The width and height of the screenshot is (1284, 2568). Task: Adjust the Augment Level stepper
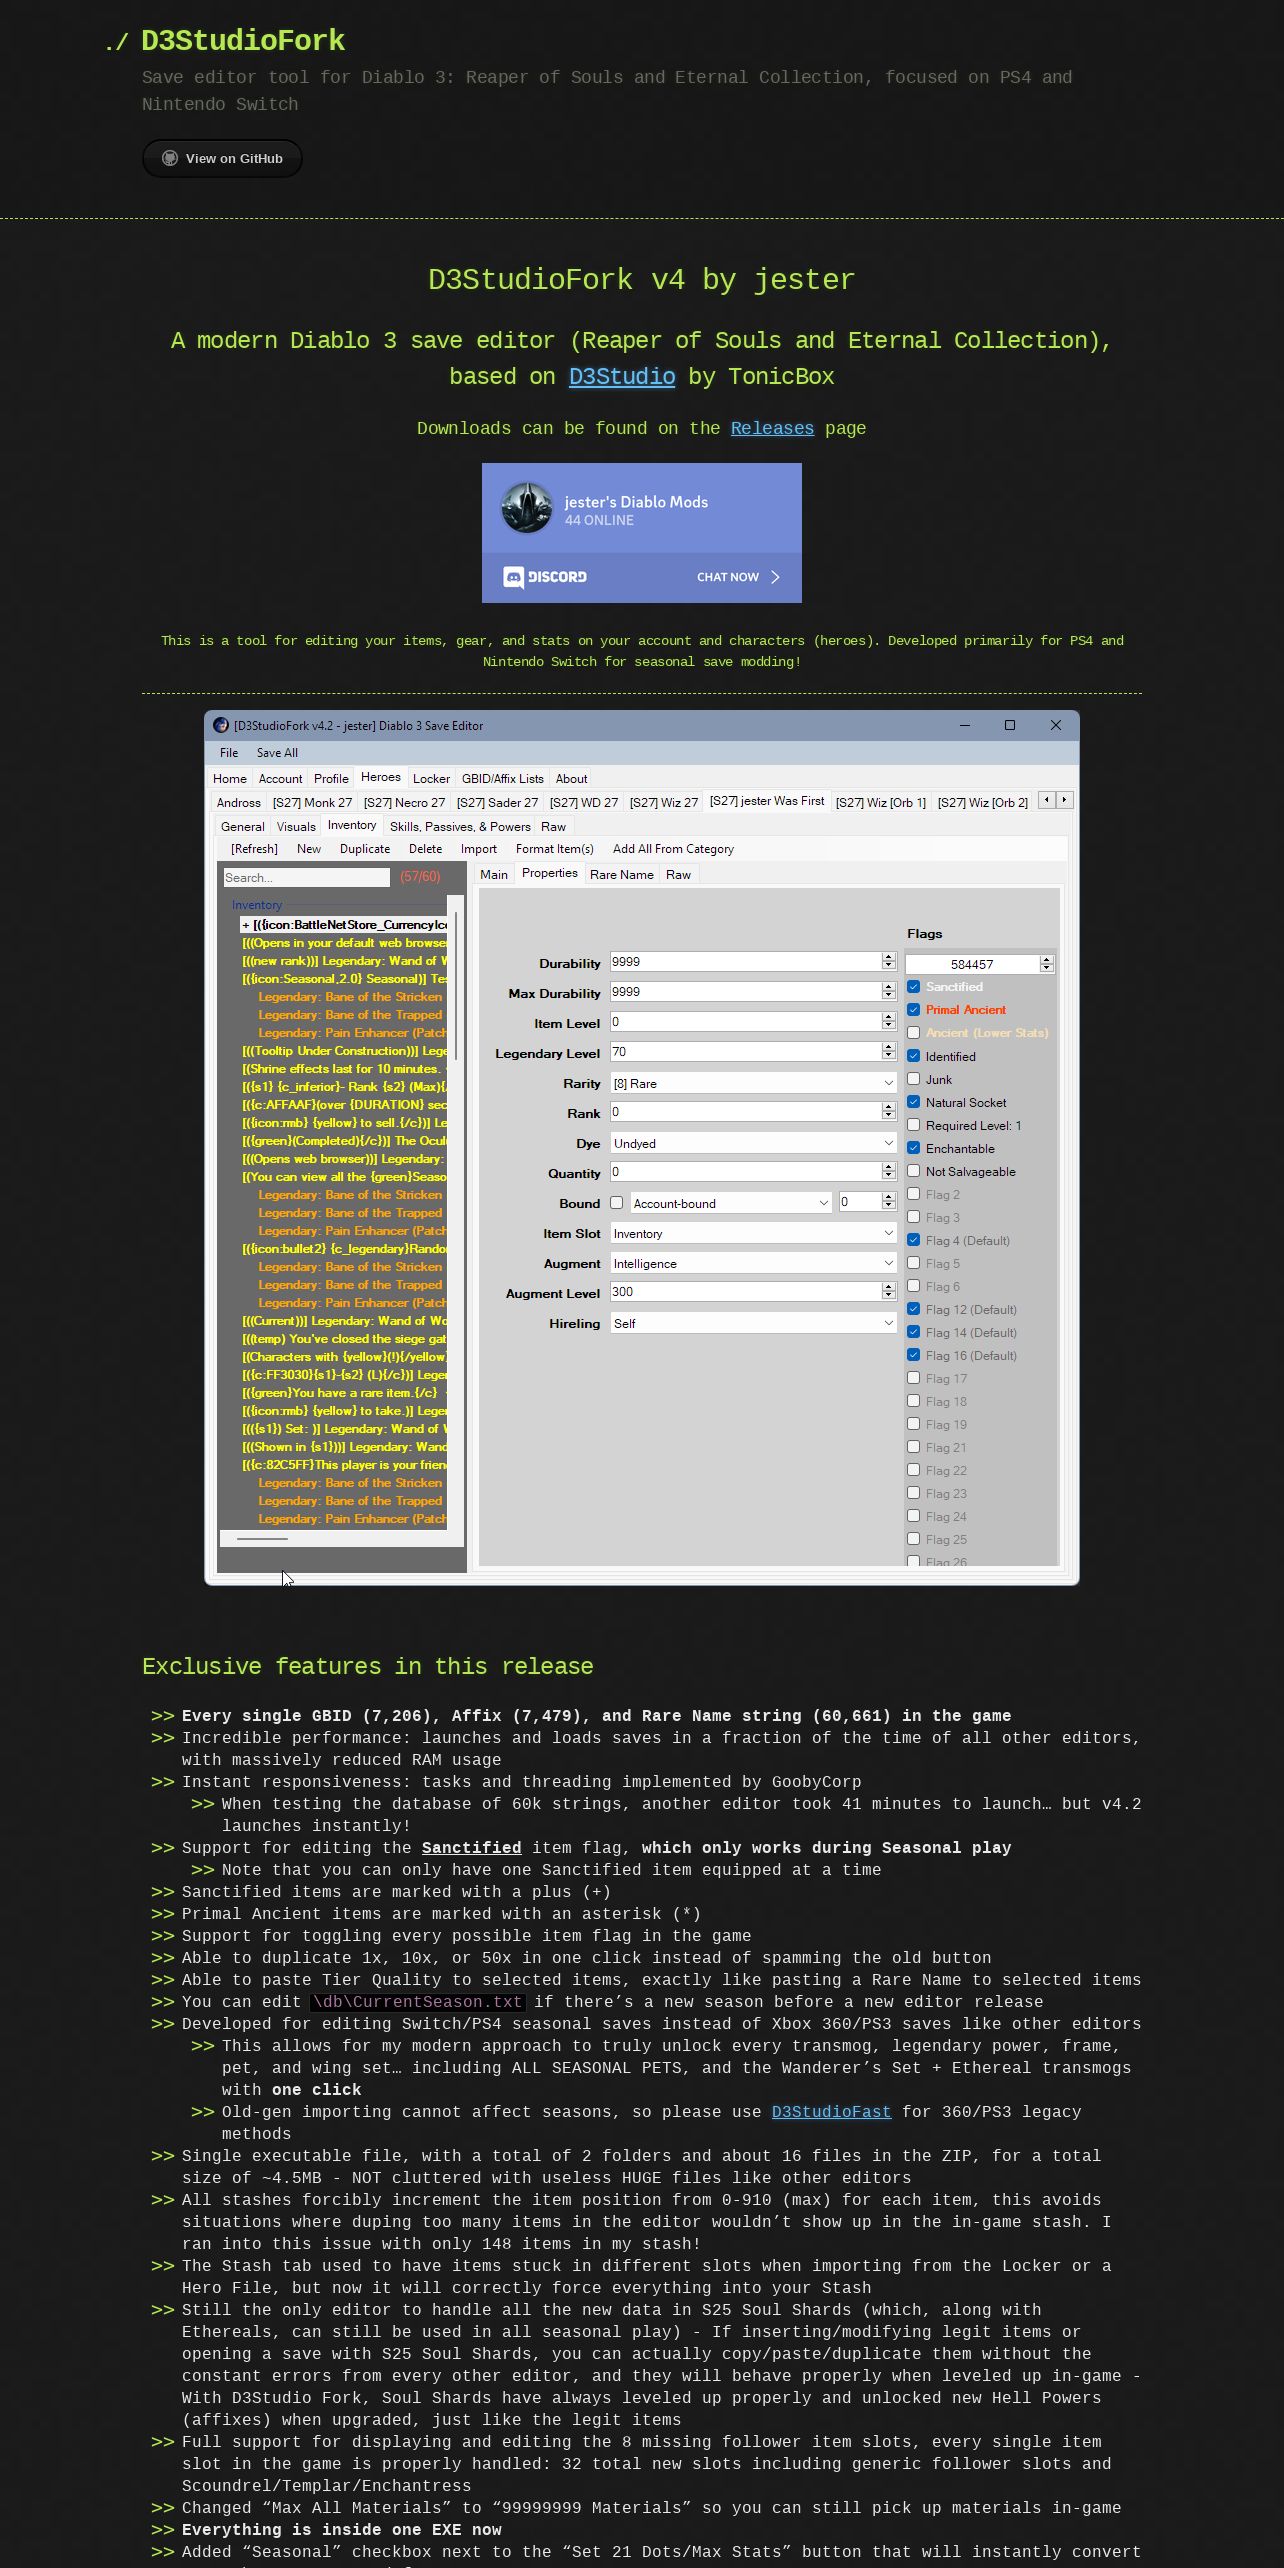tap(888, 1292)
